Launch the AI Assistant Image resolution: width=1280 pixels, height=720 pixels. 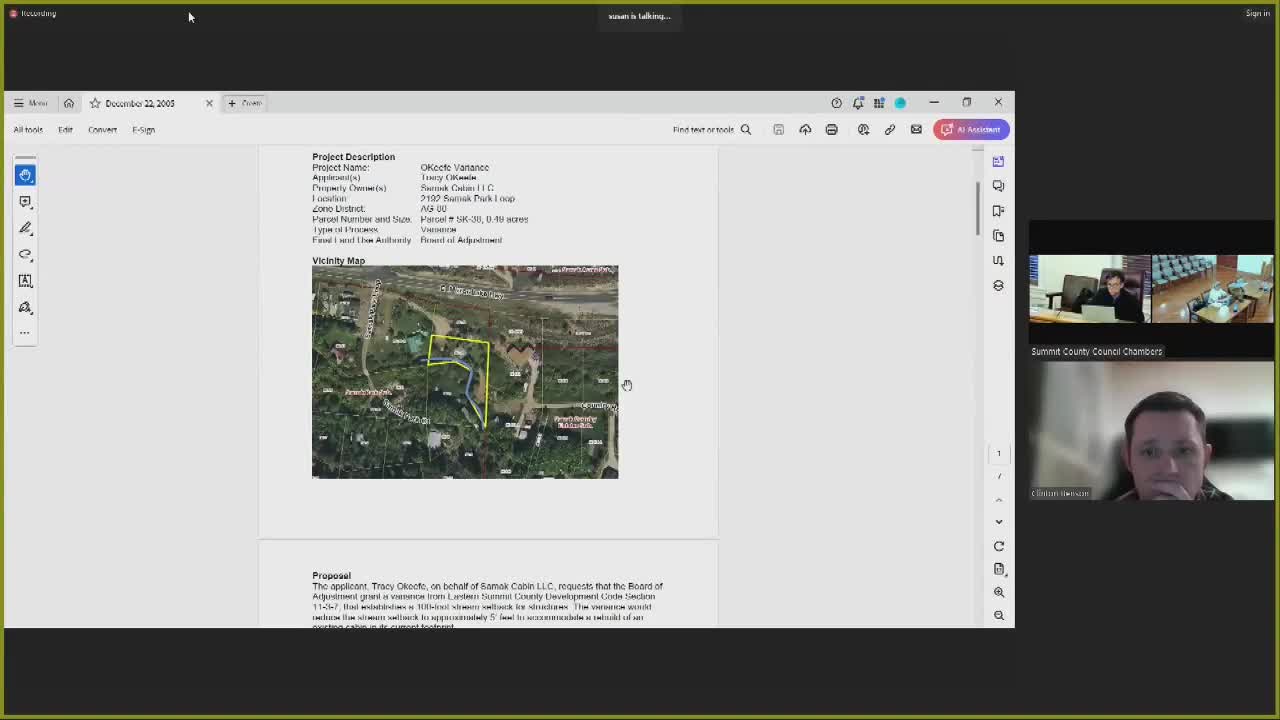971,129
